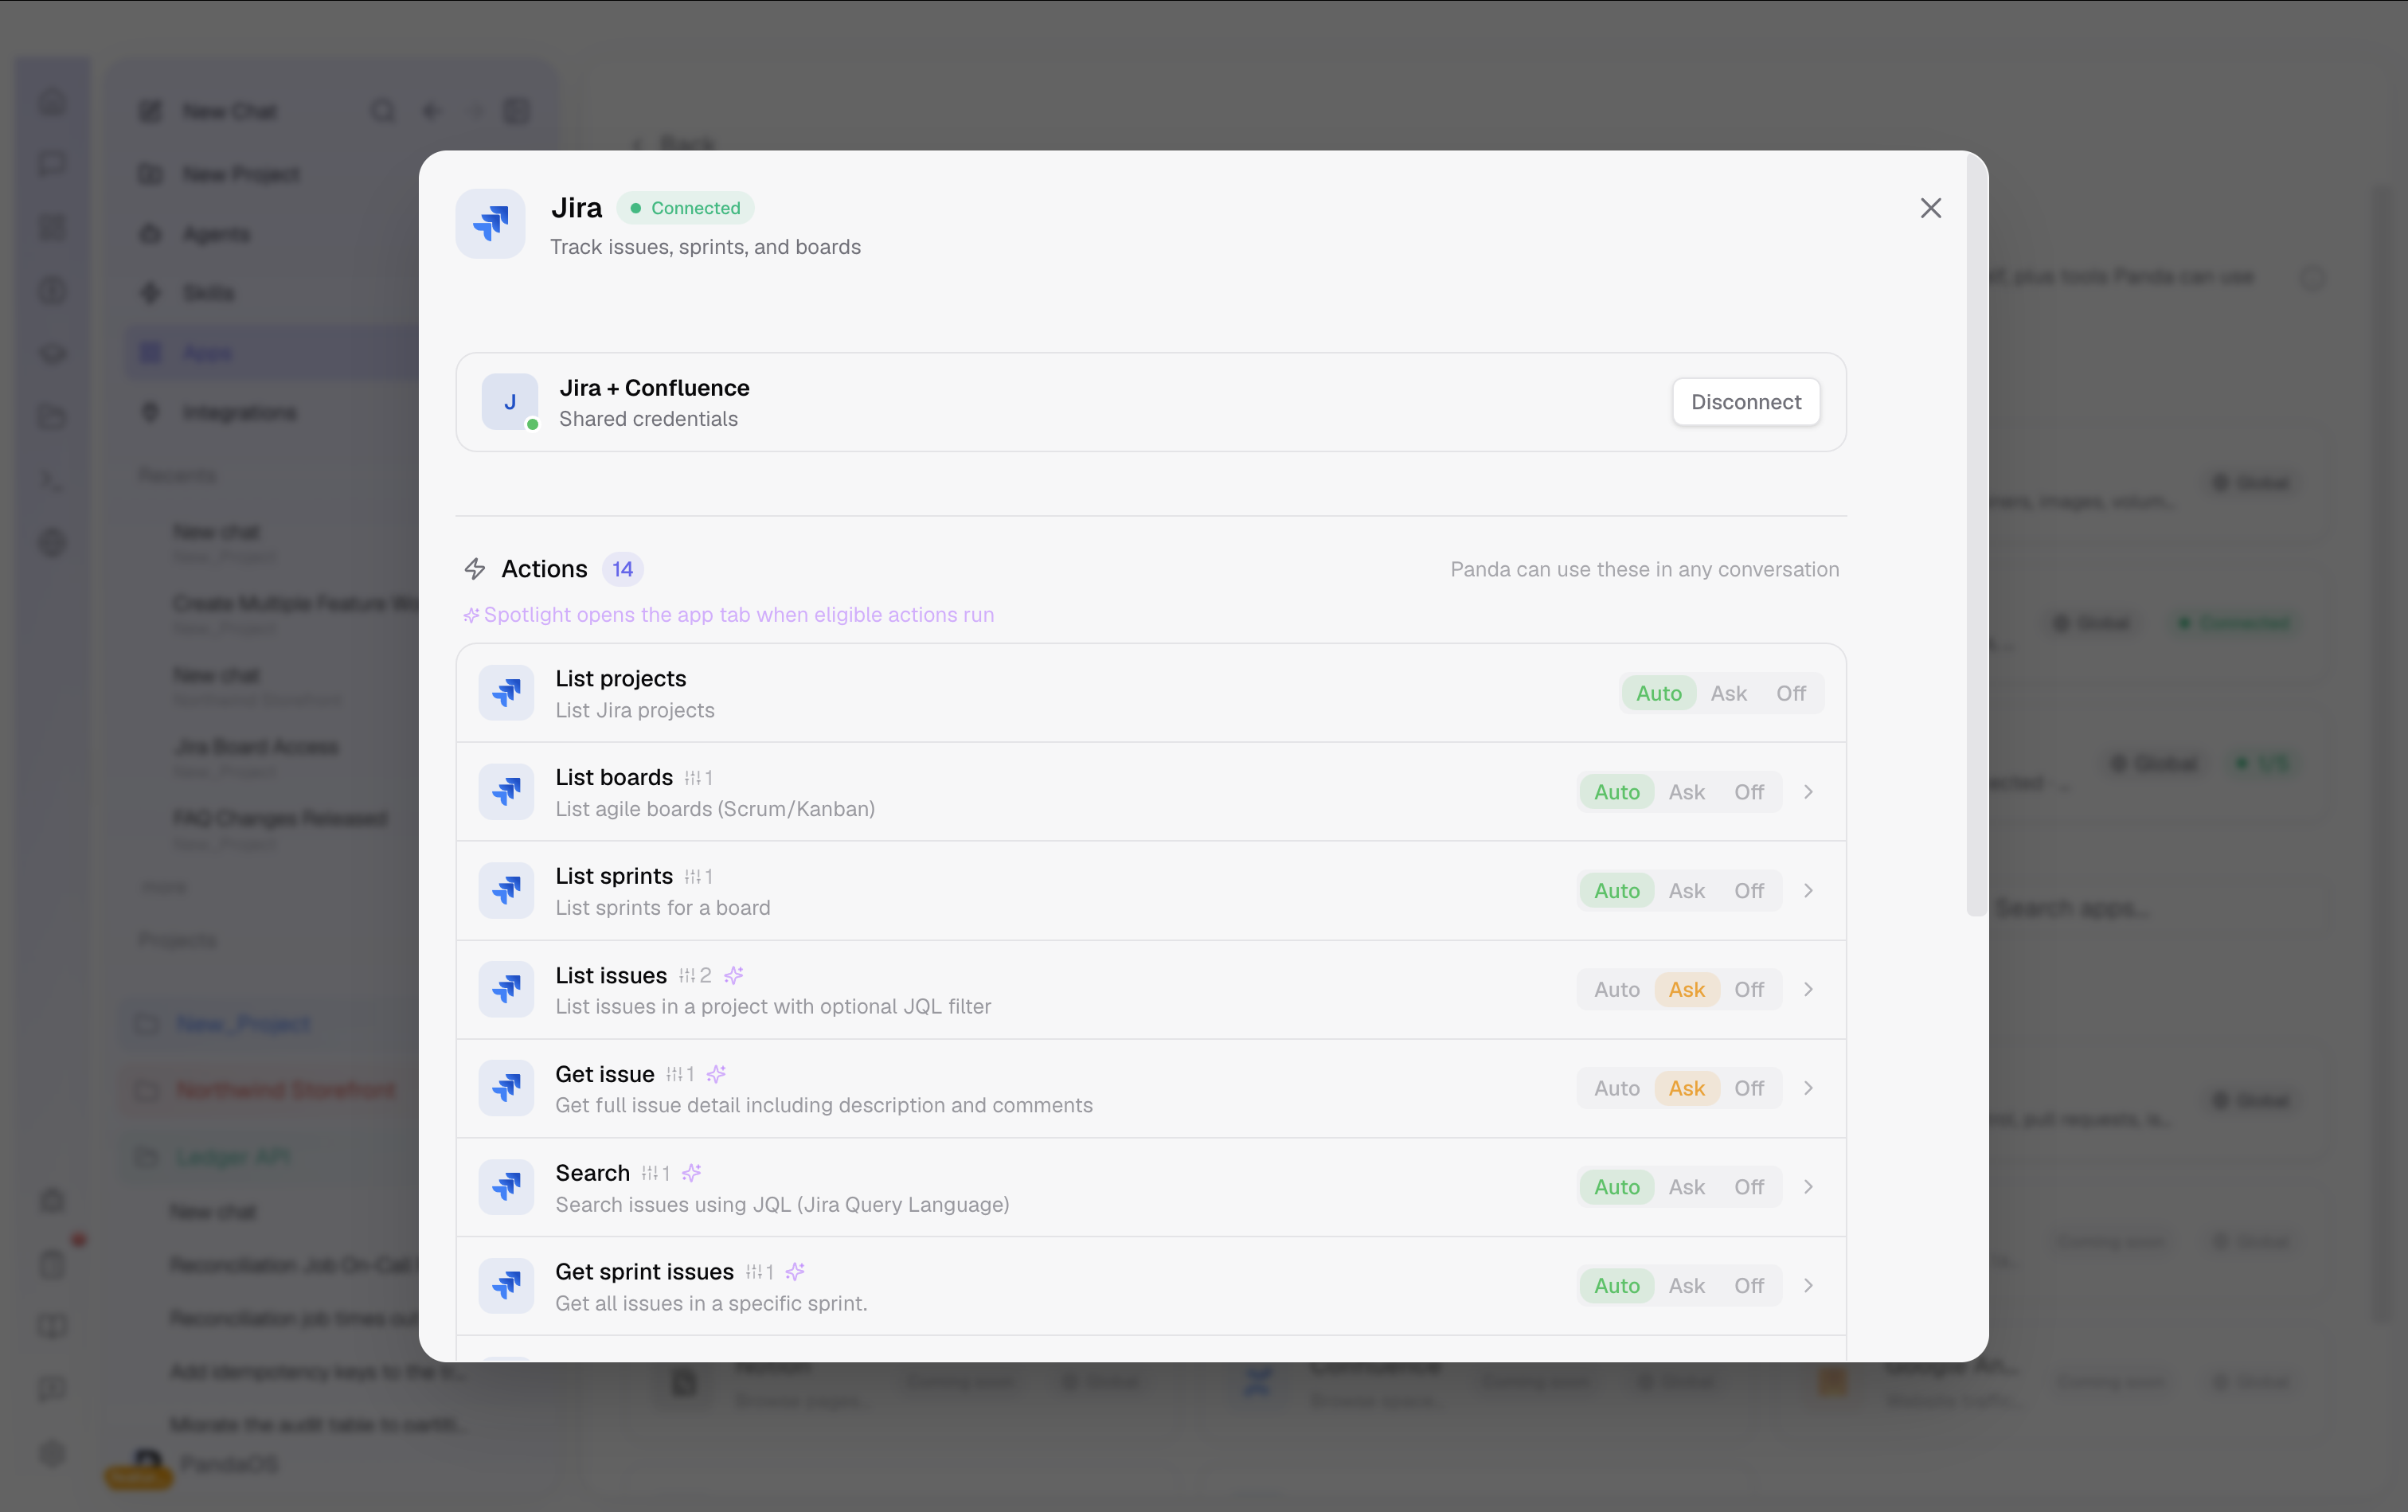The height and width of the screenshot is (1512, 2408).
Task: Set List boards to Ask
Action: [1687, 792]
